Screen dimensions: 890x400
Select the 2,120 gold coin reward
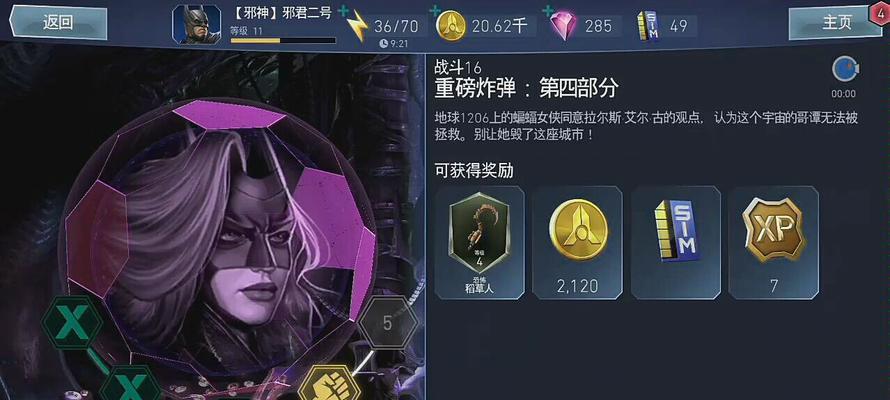tap(577, 243)
